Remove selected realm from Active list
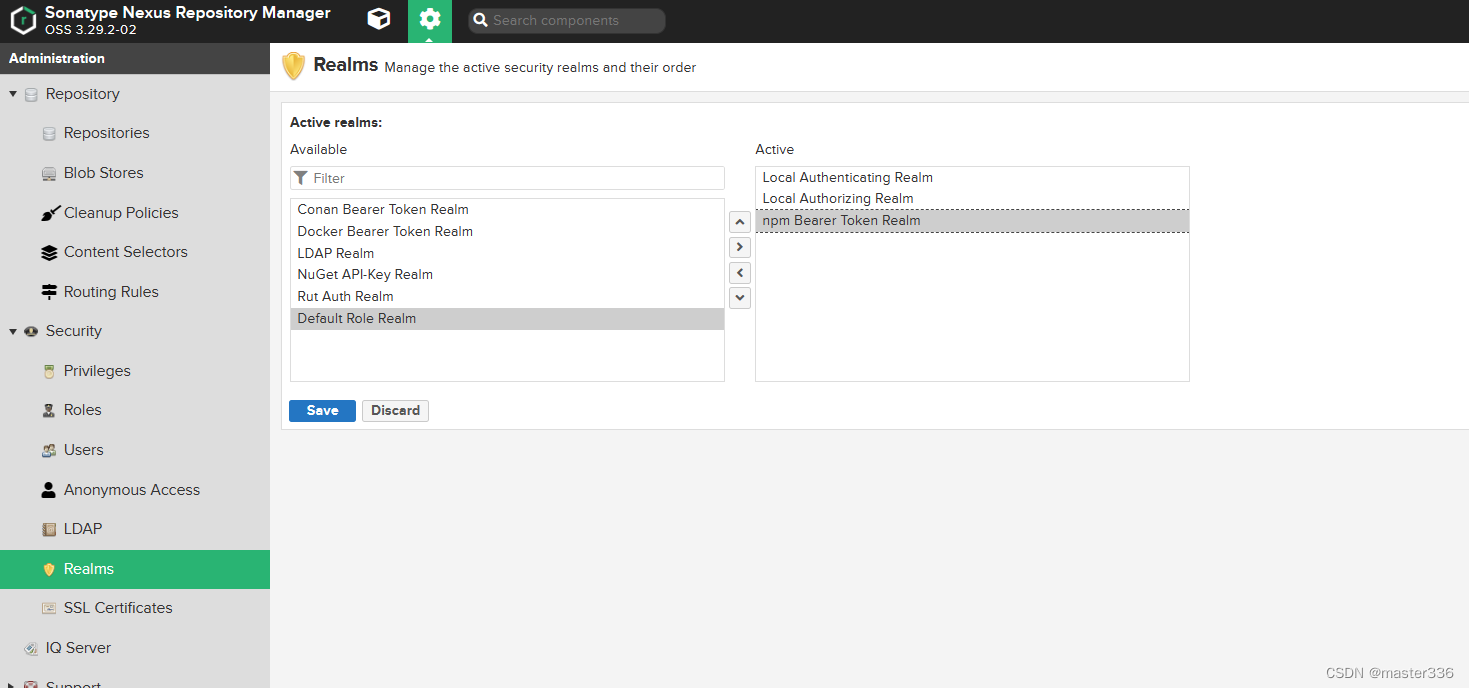The width and height of the screenshot is (1469, 688). tap(740, 272)
